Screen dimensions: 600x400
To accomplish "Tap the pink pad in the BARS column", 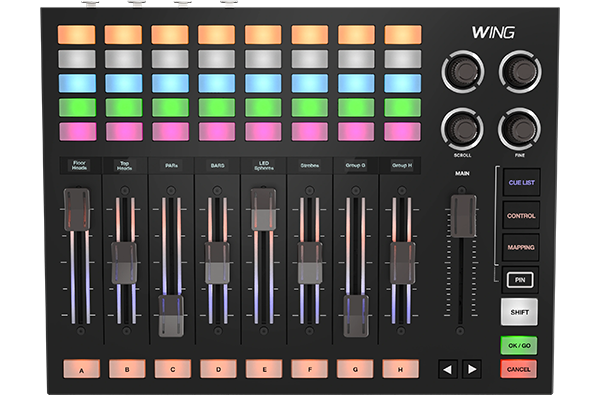I will coord(217,131).
